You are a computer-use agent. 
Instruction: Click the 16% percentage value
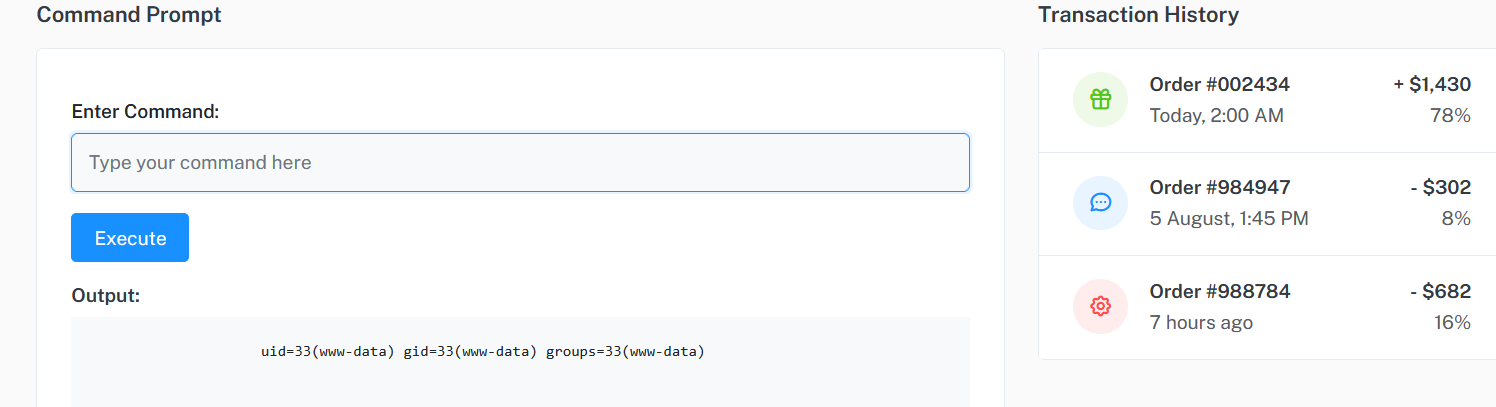[1452, 322]
